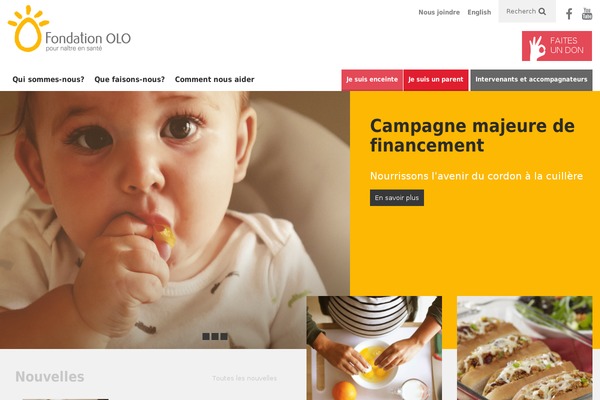
Task: Open the YouTube channel icon
Action: click(587, 14)
